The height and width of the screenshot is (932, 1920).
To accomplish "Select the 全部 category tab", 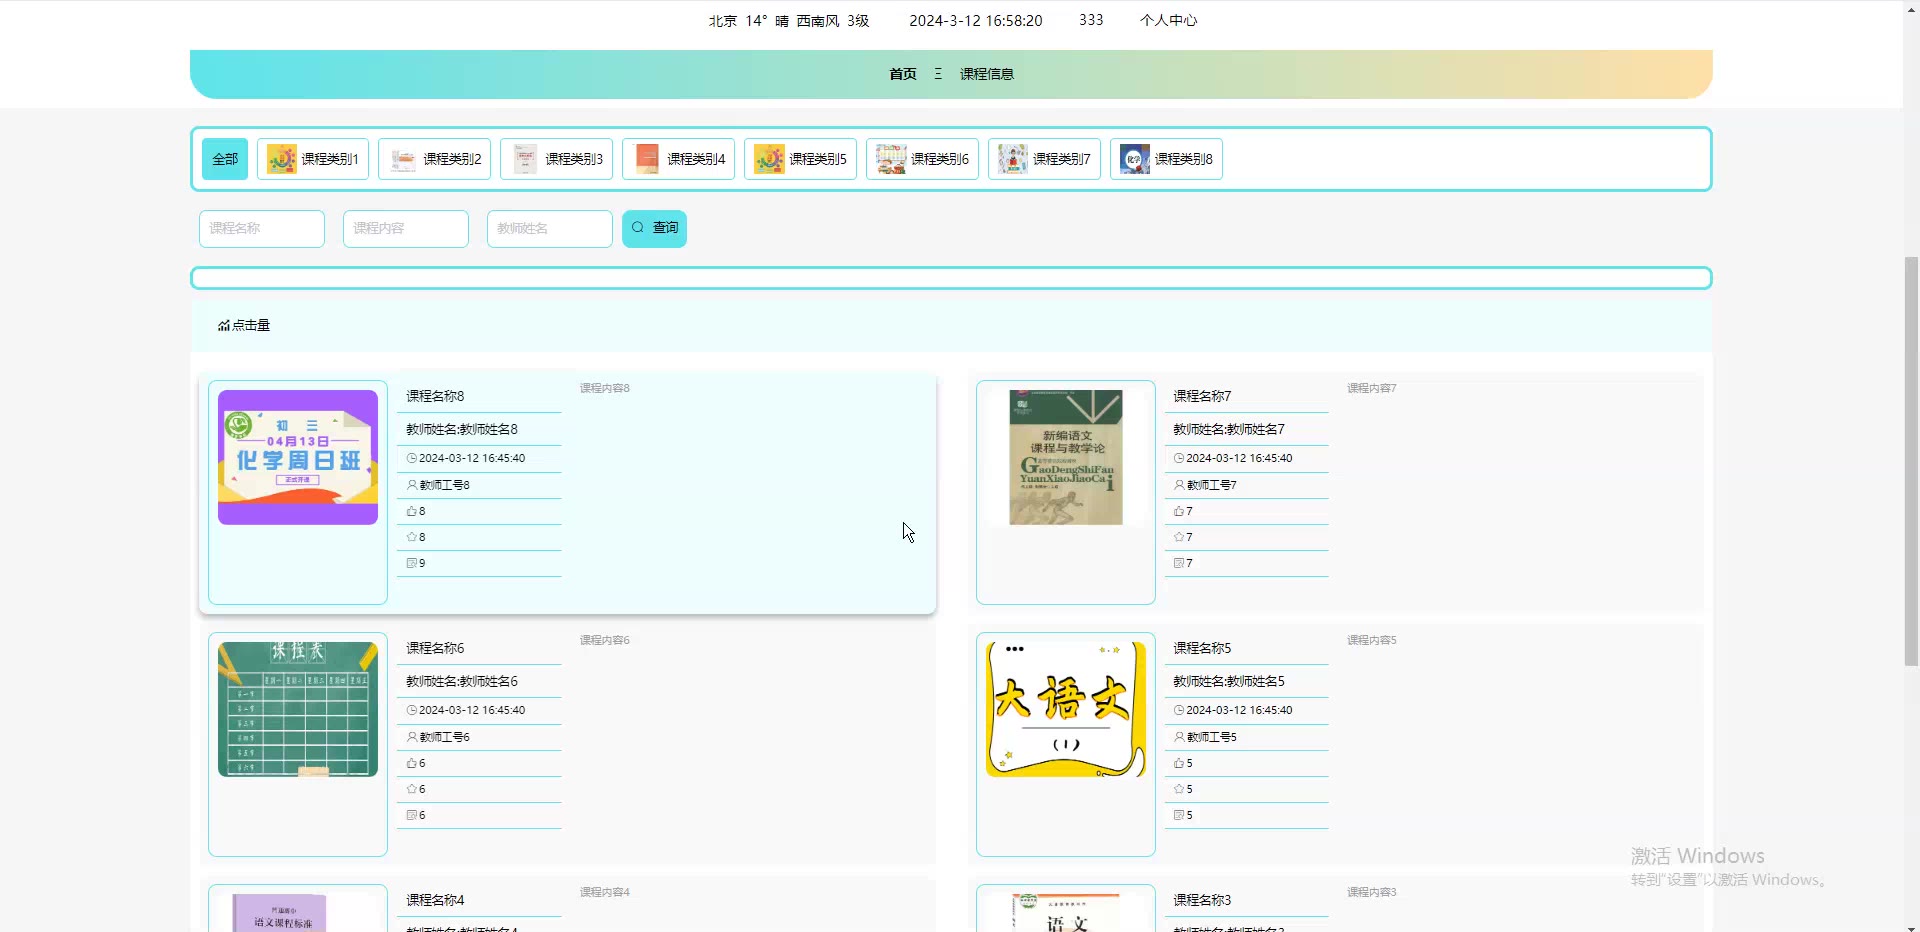I will click(x=225, y=159).
